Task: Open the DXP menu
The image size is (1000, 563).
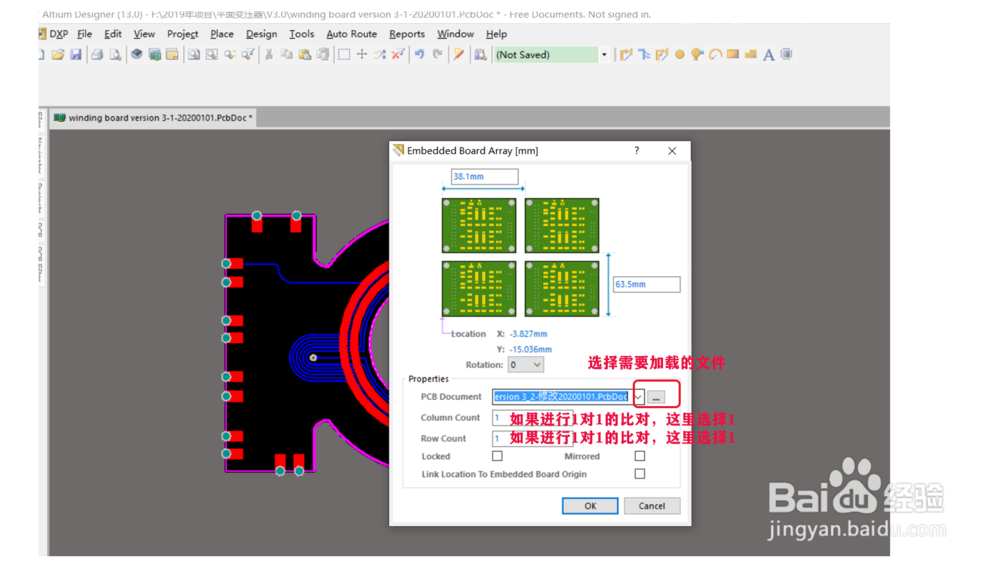Action: [x=54, y=34]
